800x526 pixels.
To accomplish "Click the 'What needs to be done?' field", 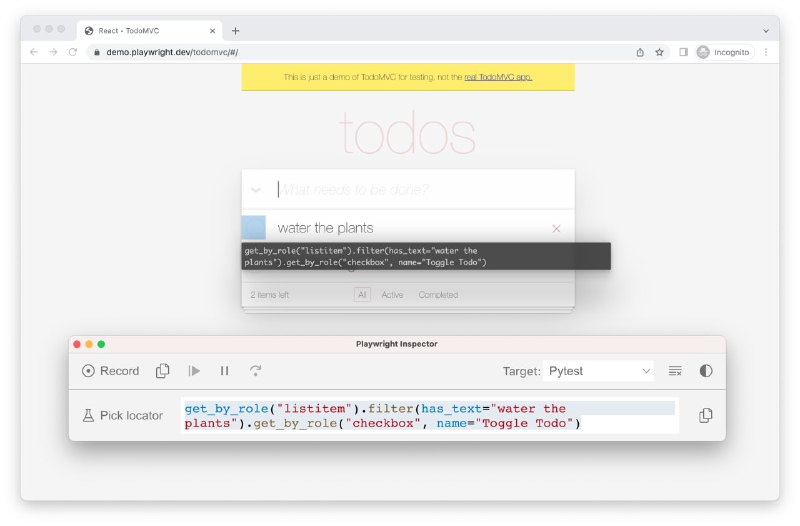I will (x=420, y=190).
